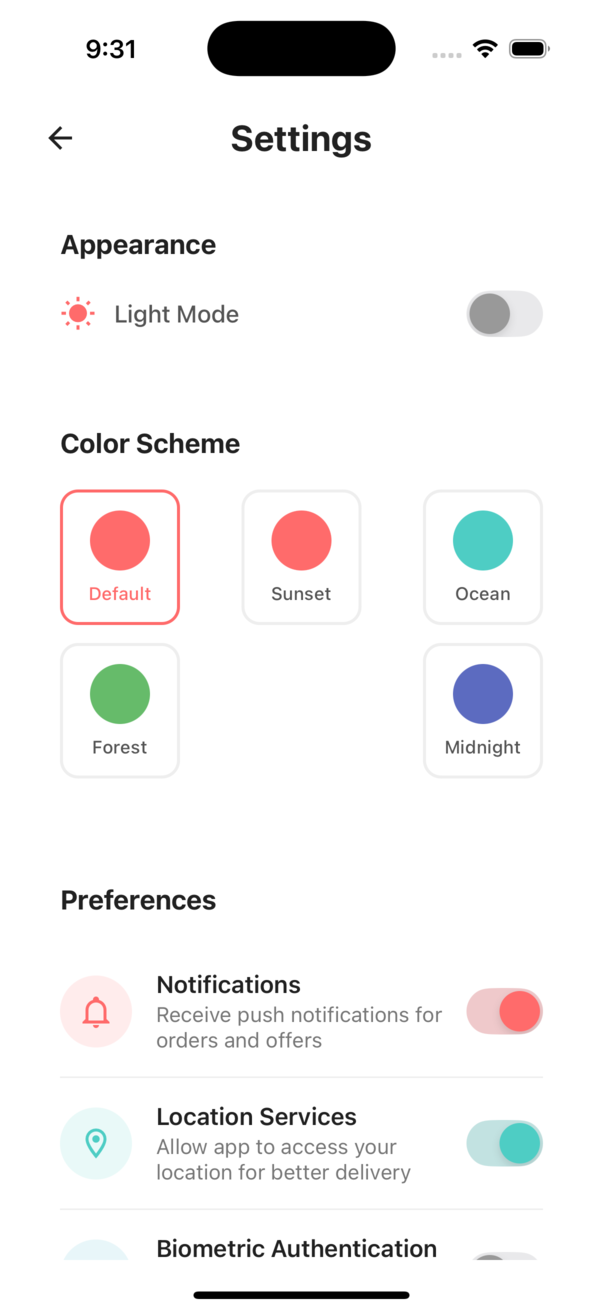Tap the Notifications preference title

229,985
